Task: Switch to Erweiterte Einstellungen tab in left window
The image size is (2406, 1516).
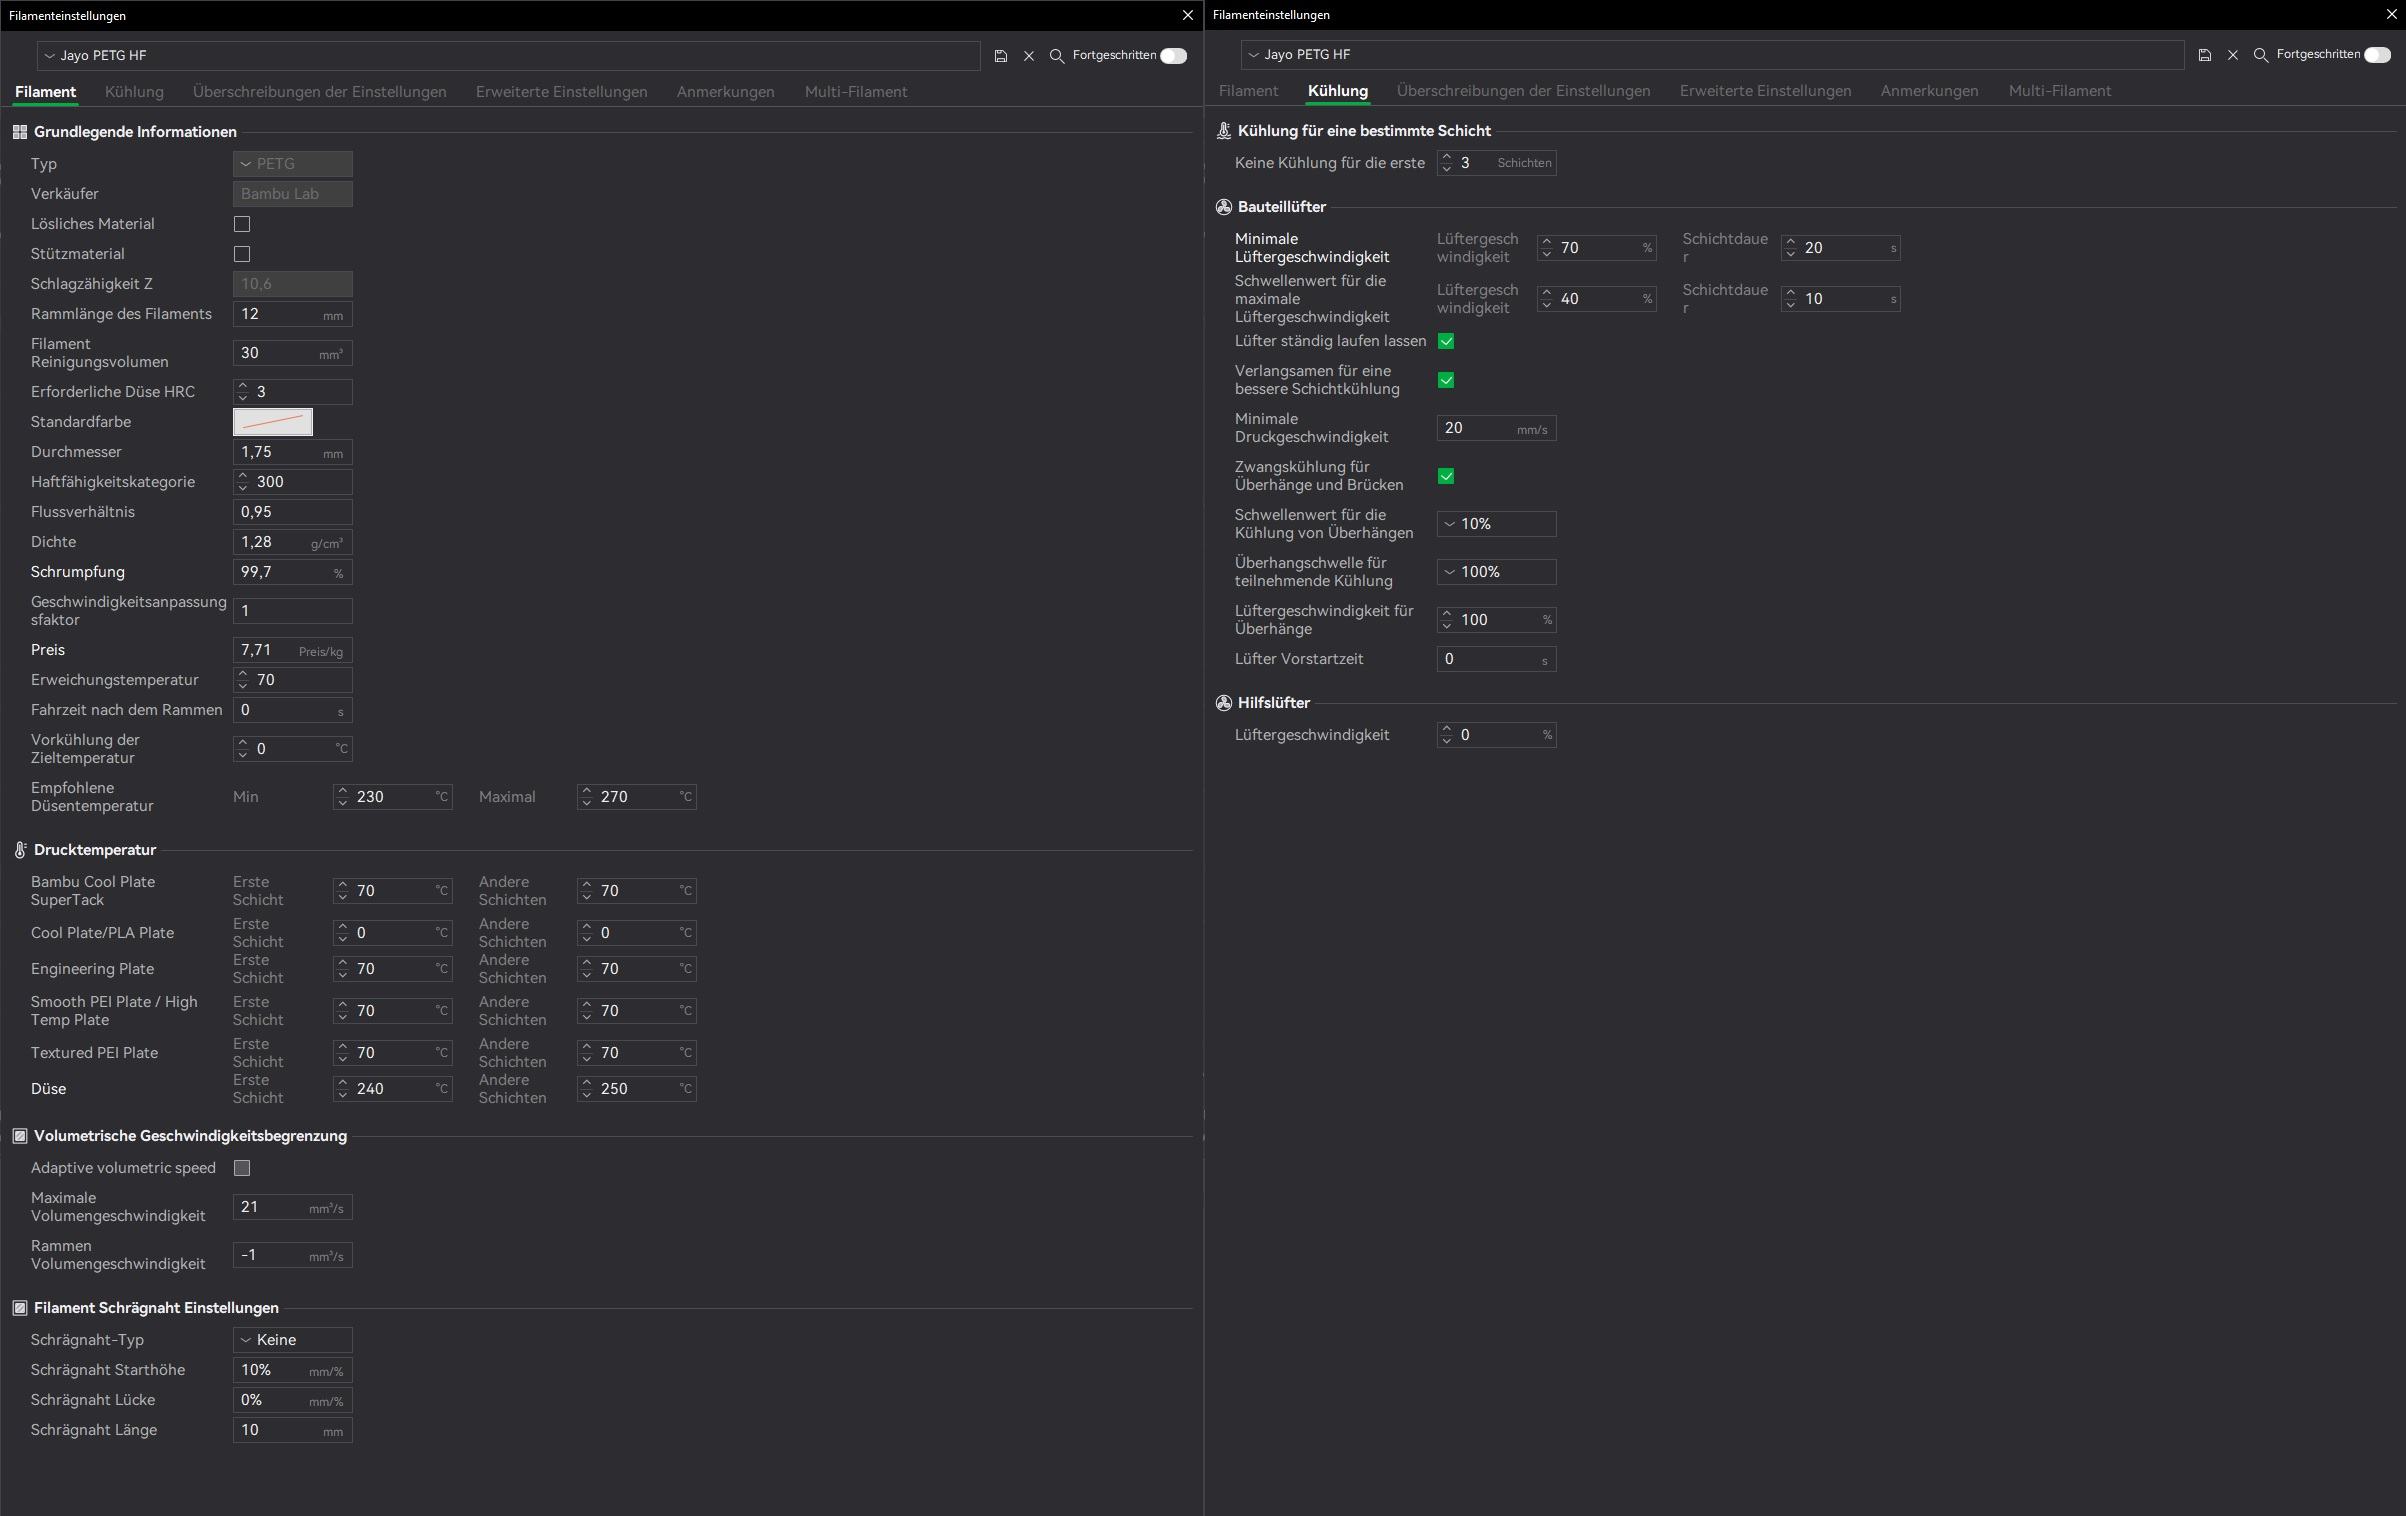Action: pos(561,92)
